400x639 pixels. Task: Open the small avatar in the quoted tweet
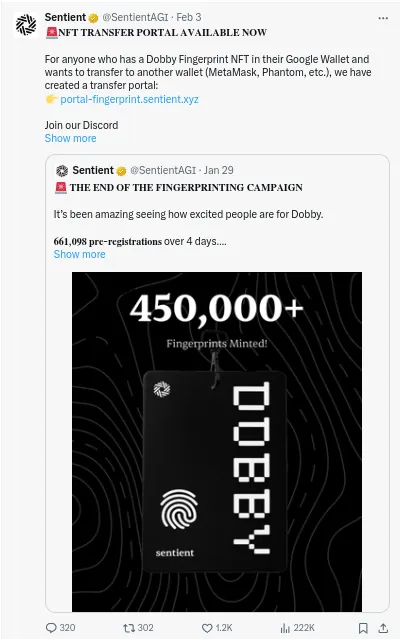tap(62, 170)
